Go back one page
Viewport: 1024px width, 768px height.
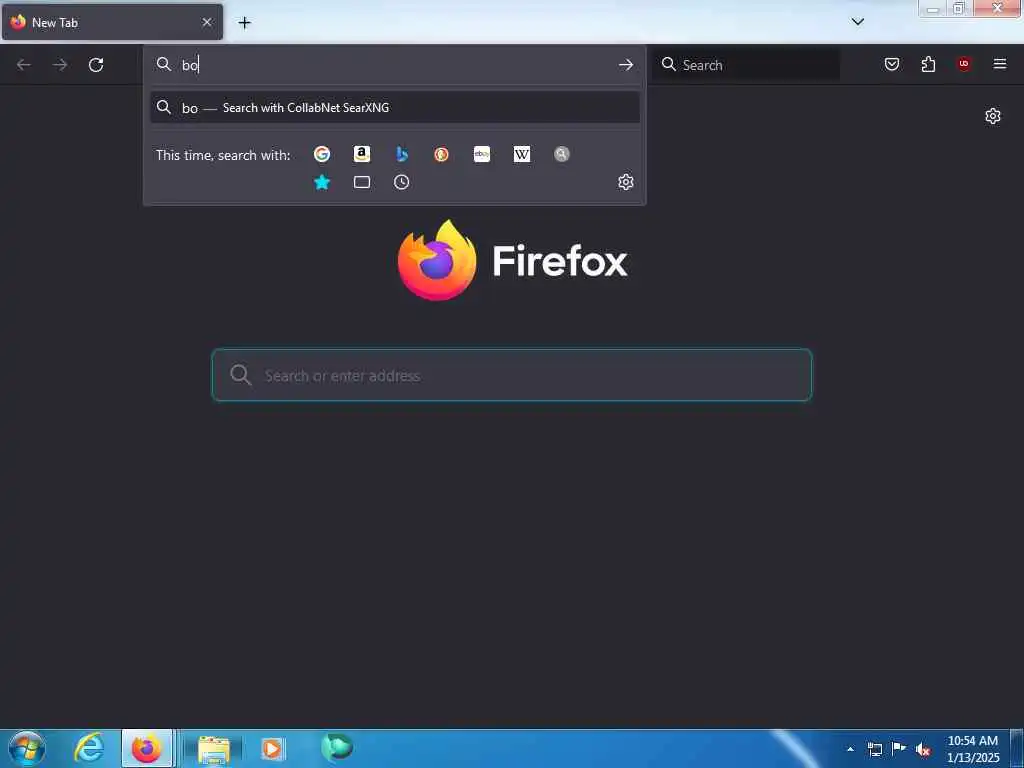(x=24, y=65)
